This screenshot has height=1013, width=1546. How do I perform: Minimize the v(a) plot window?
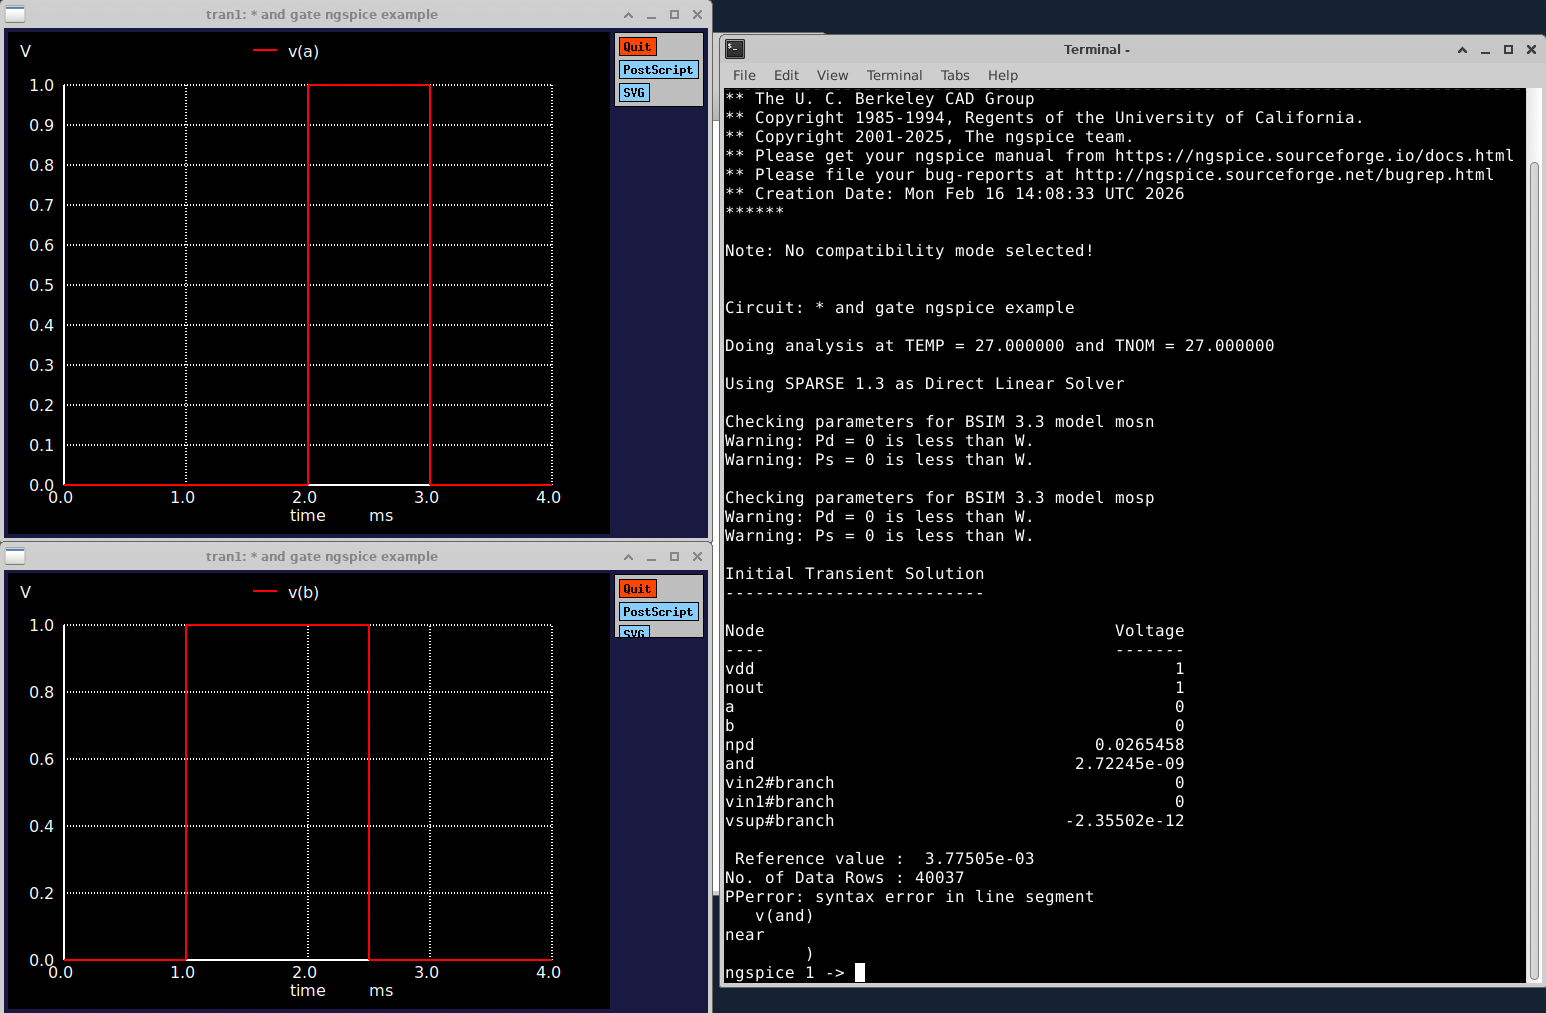point(651,15)
